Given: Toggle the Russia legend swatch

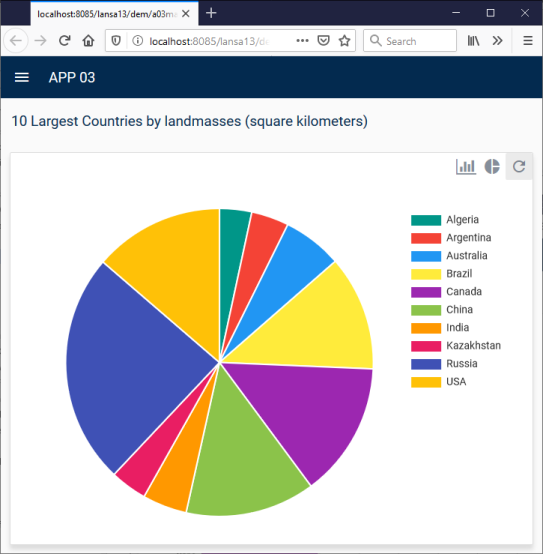Looking at the screenshot, I should pyautogui.click(x=426, y=364).
